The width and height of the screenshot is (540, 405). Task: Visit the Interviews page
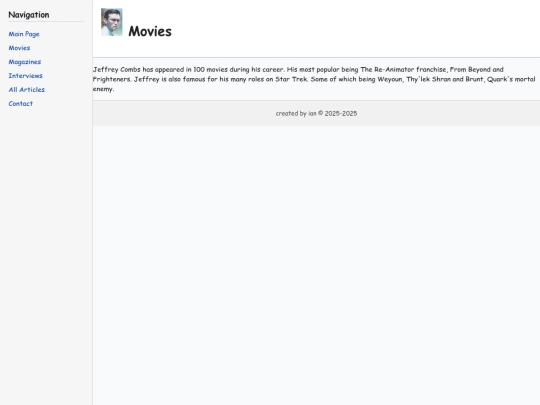pyautogui.click(x=25, y=76)
